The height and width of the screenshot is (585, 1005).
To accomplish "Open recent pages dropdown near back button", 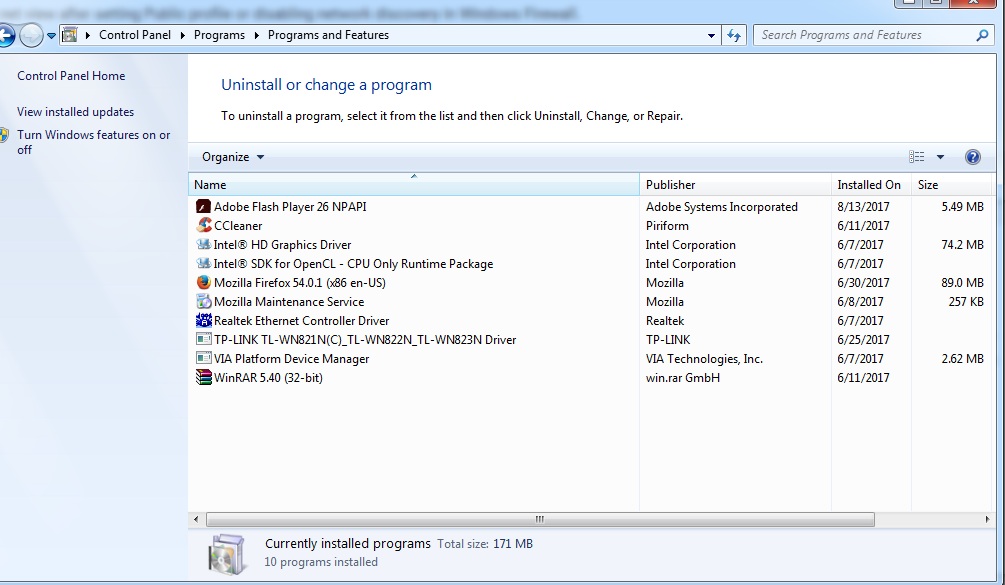I will [51, 36].
